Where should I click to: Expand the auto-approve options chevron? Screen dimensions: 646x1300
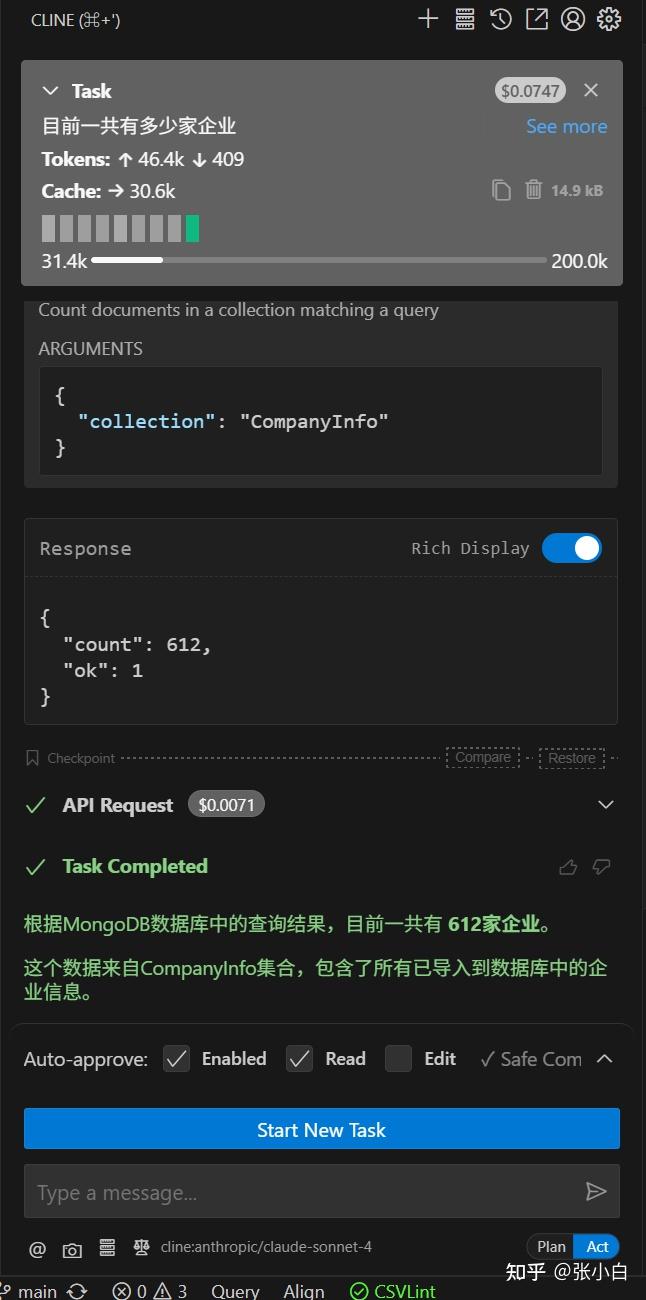point(605,1059)
